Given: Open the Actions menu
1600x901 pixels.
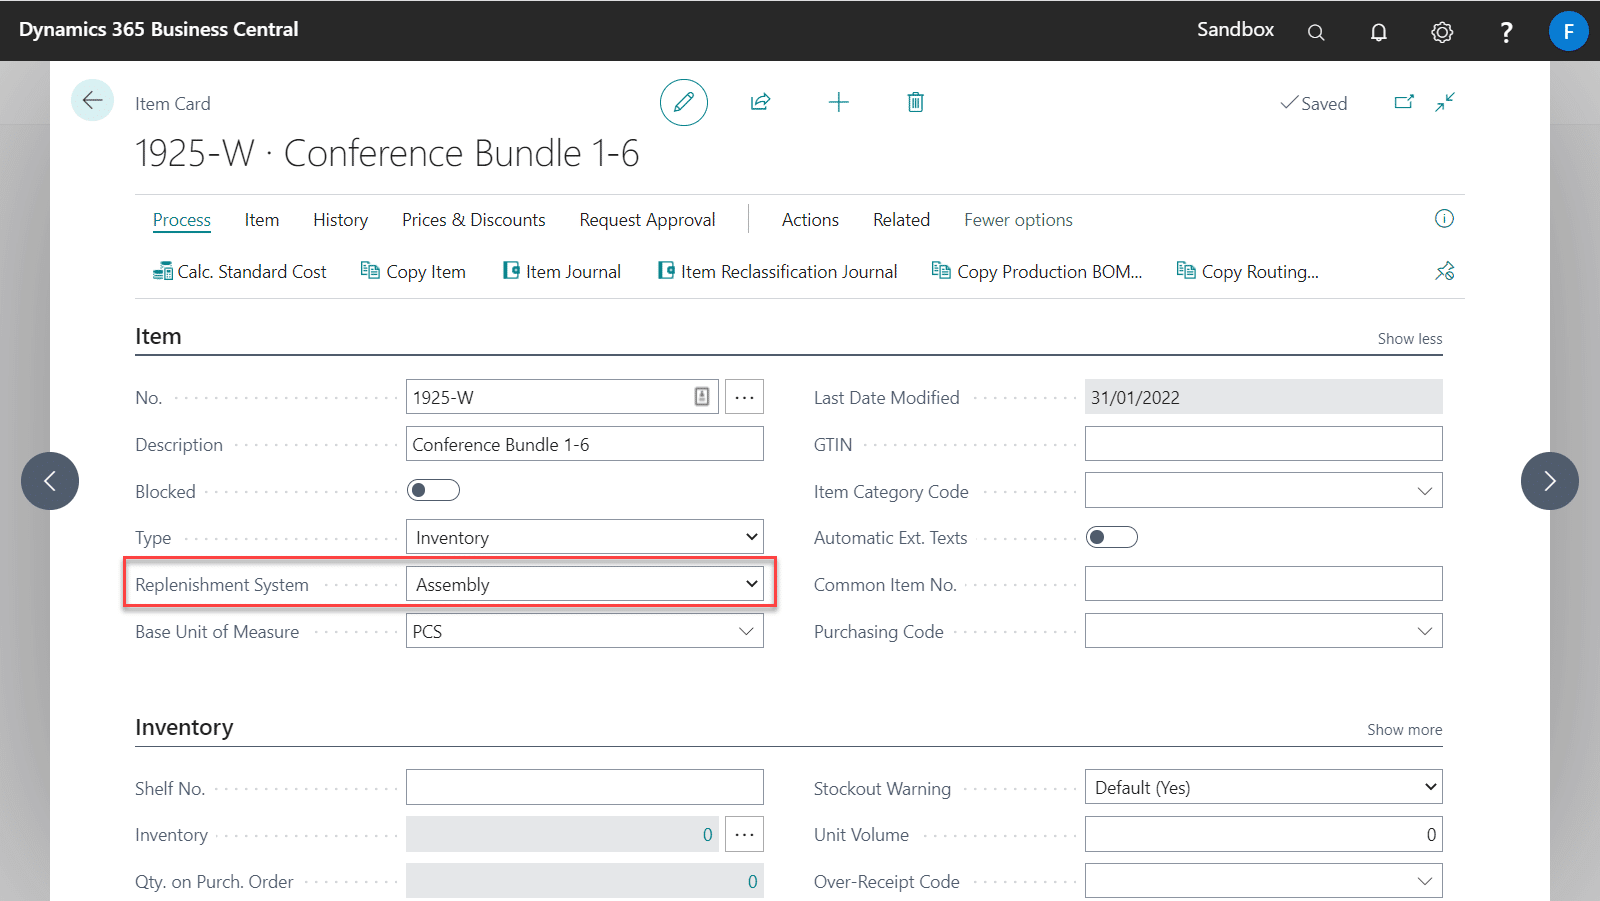Looking at the screenshot, I should tap(810, 220).
